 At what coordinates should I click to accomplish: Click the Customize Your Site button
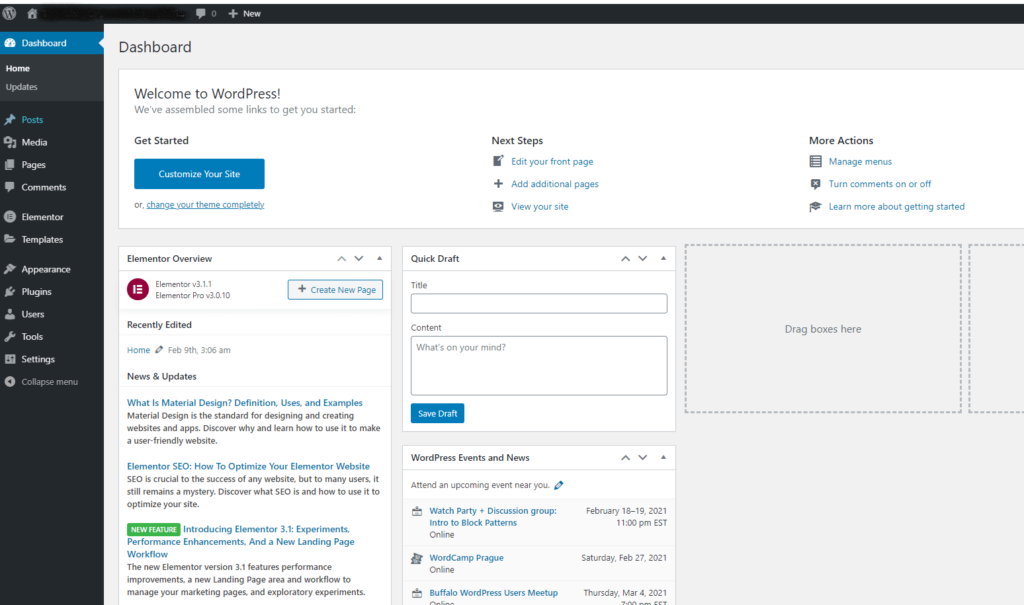tap(199, 174)
